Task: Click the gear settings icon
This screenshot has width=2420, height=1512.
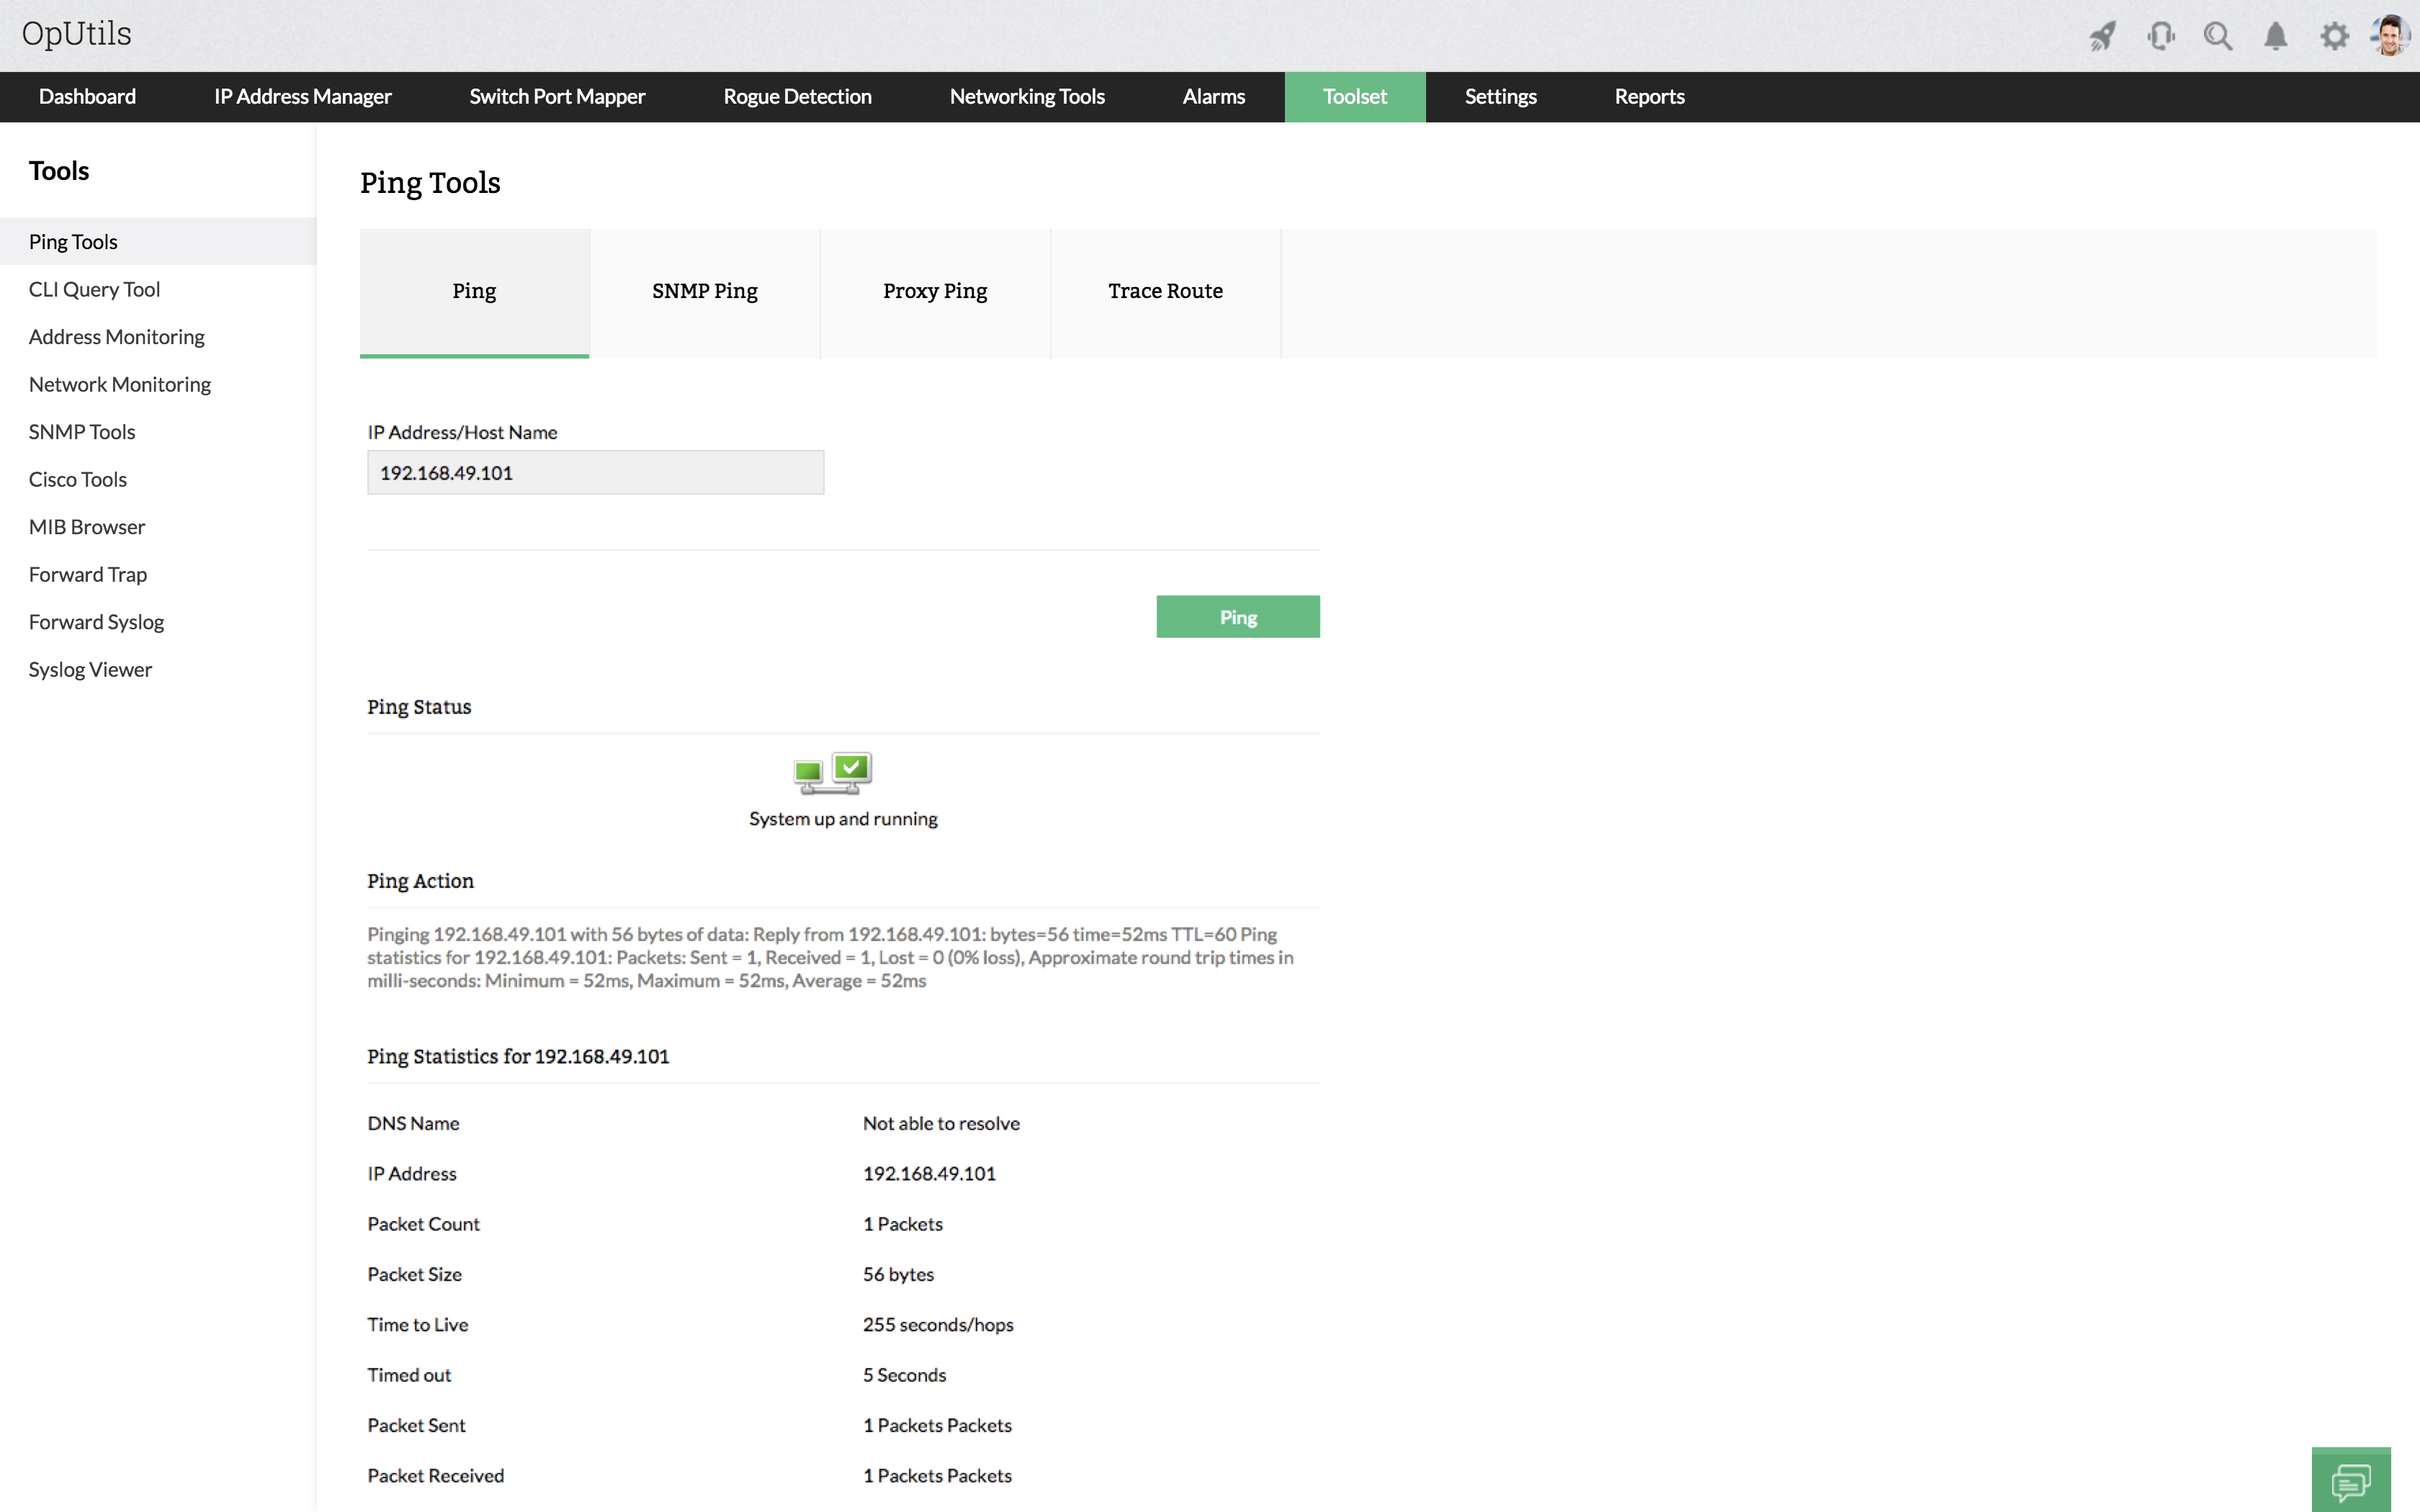Action: (2334, 37)
